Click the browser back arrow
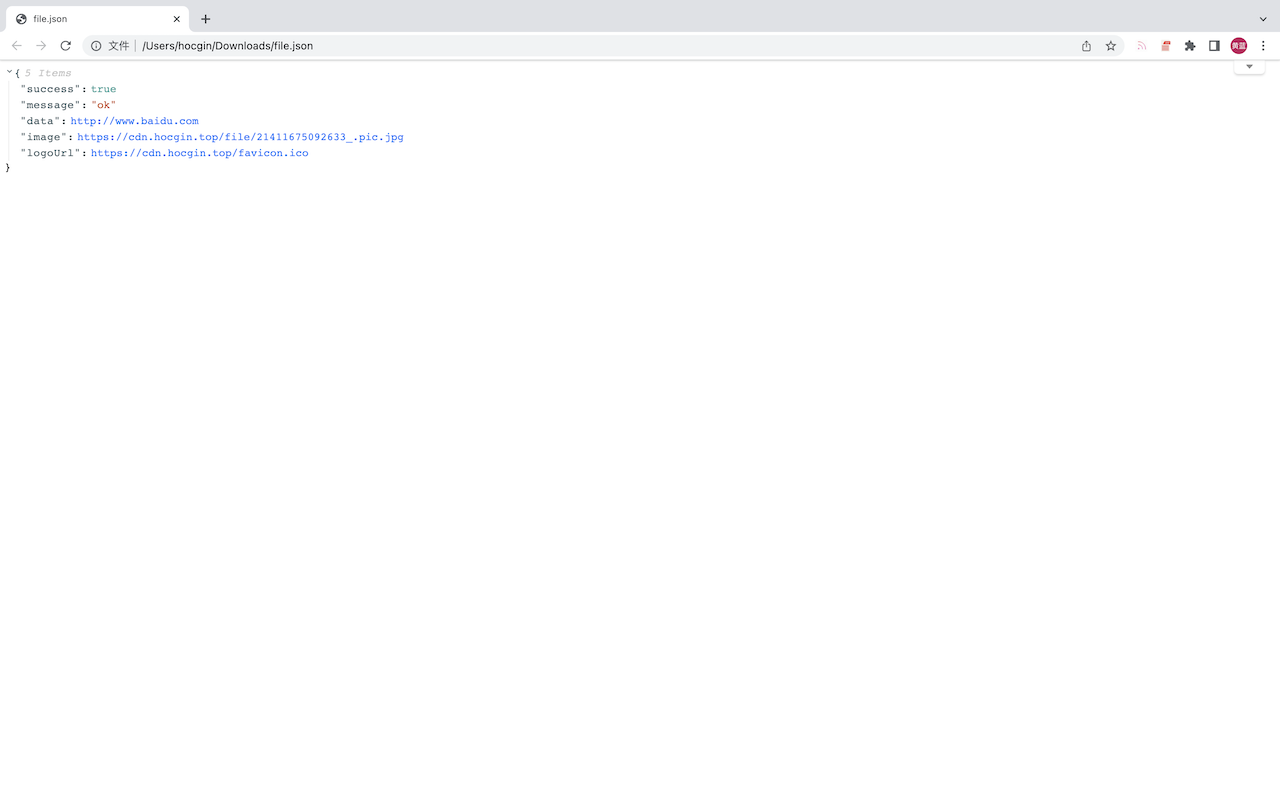Viewport: 1280px width, 800px height. coord(17,46)
